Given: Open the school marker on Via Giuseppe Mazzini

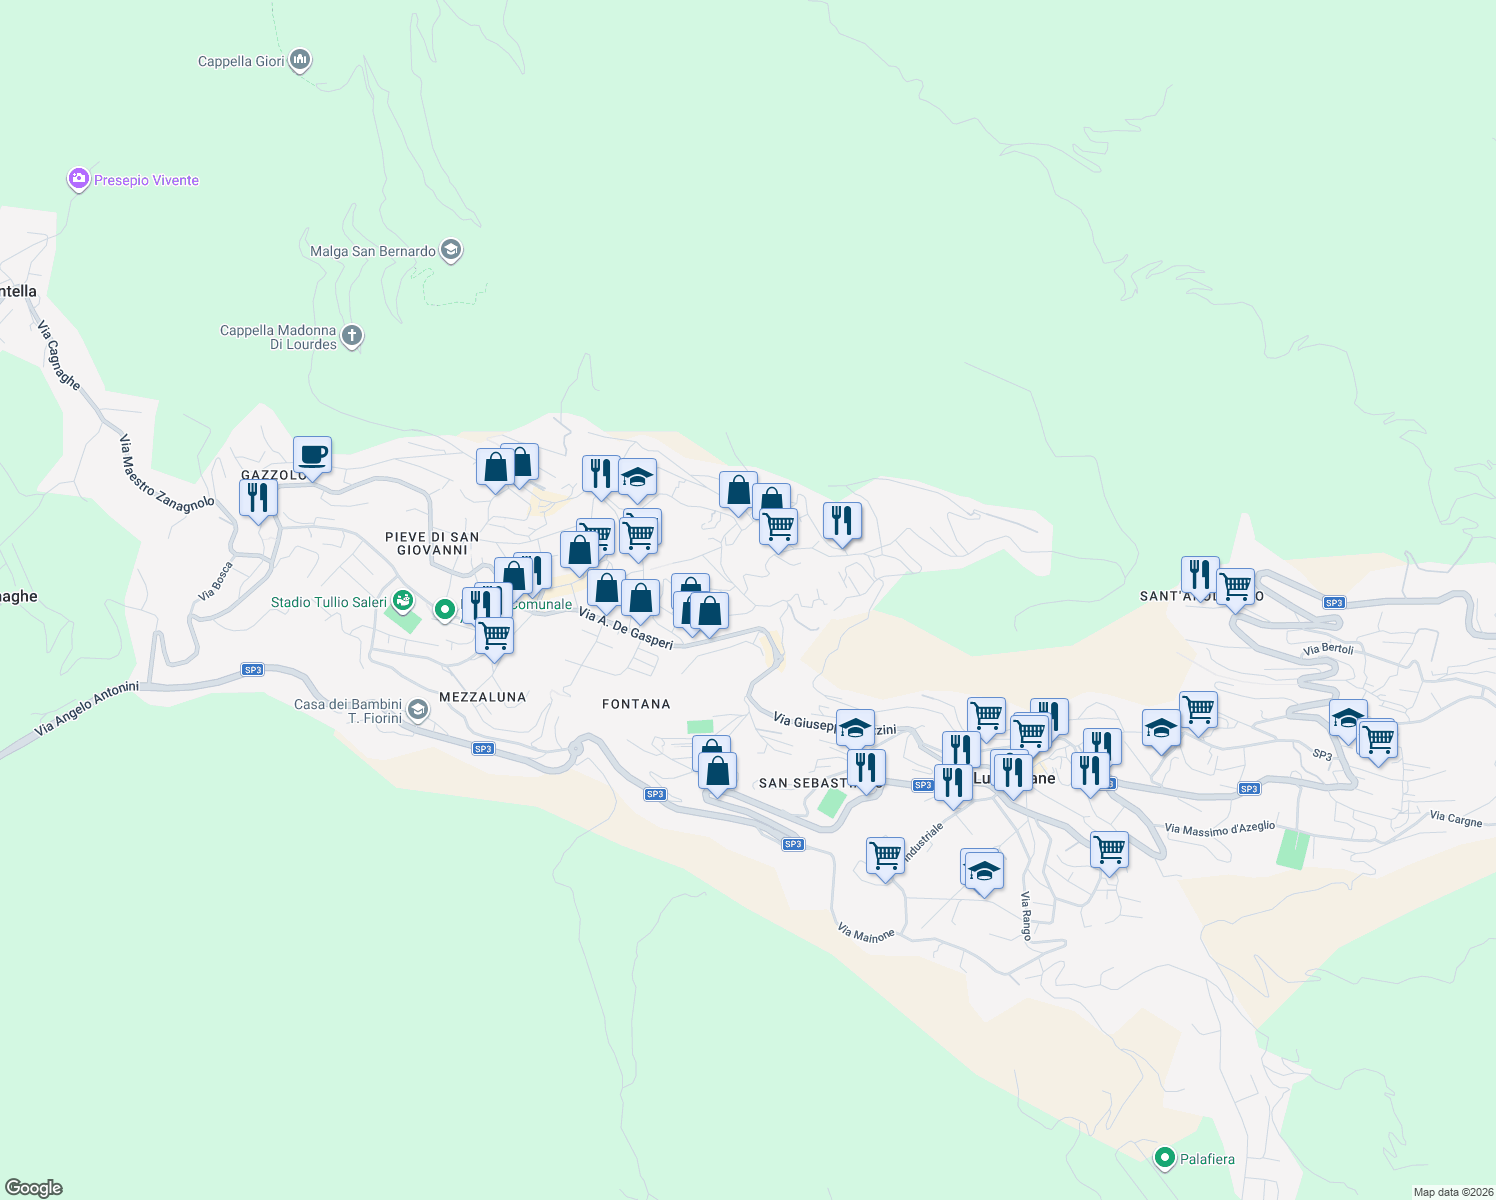Looking at the screenshot, I should click(855, 729).
